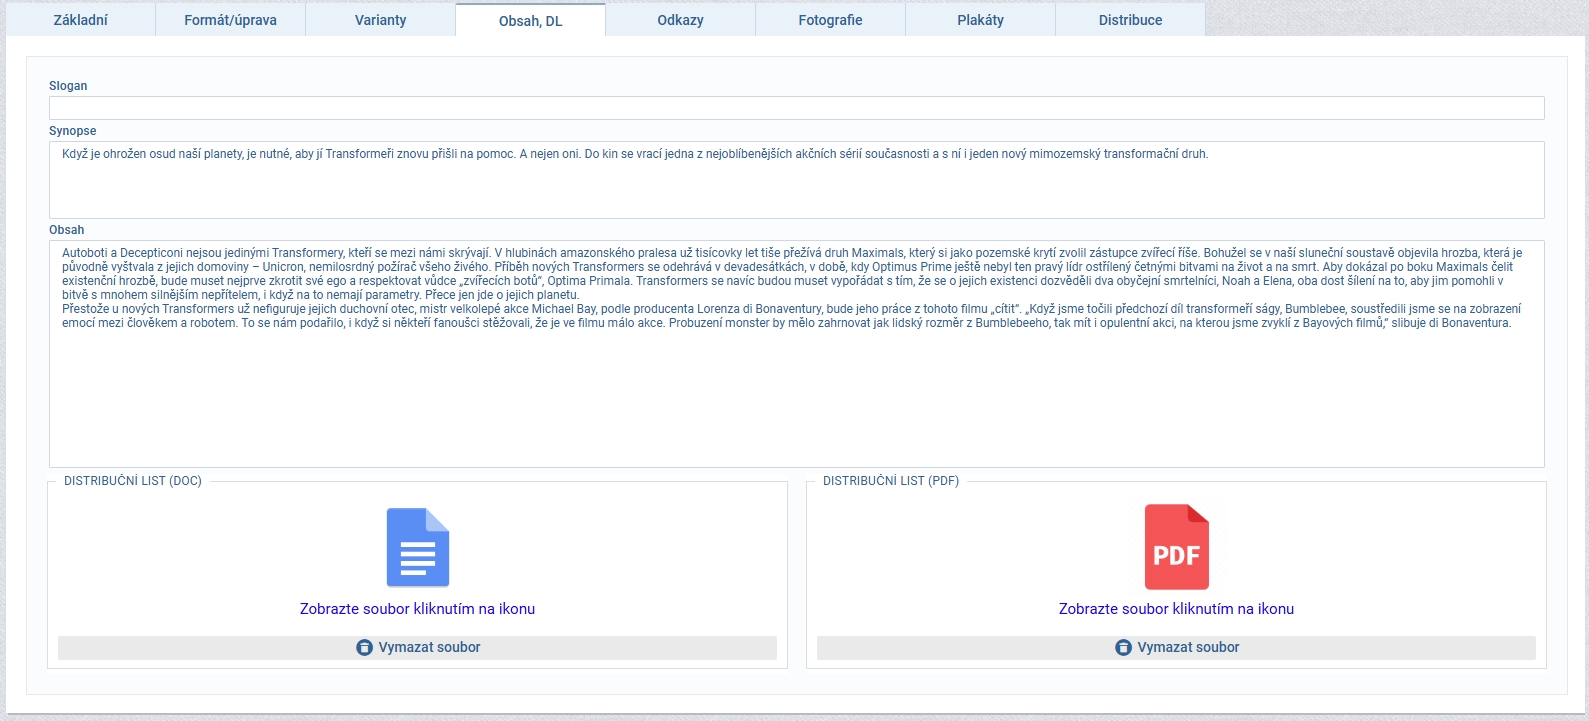Open the Distribuce tab

click(x=1130, y=20)
